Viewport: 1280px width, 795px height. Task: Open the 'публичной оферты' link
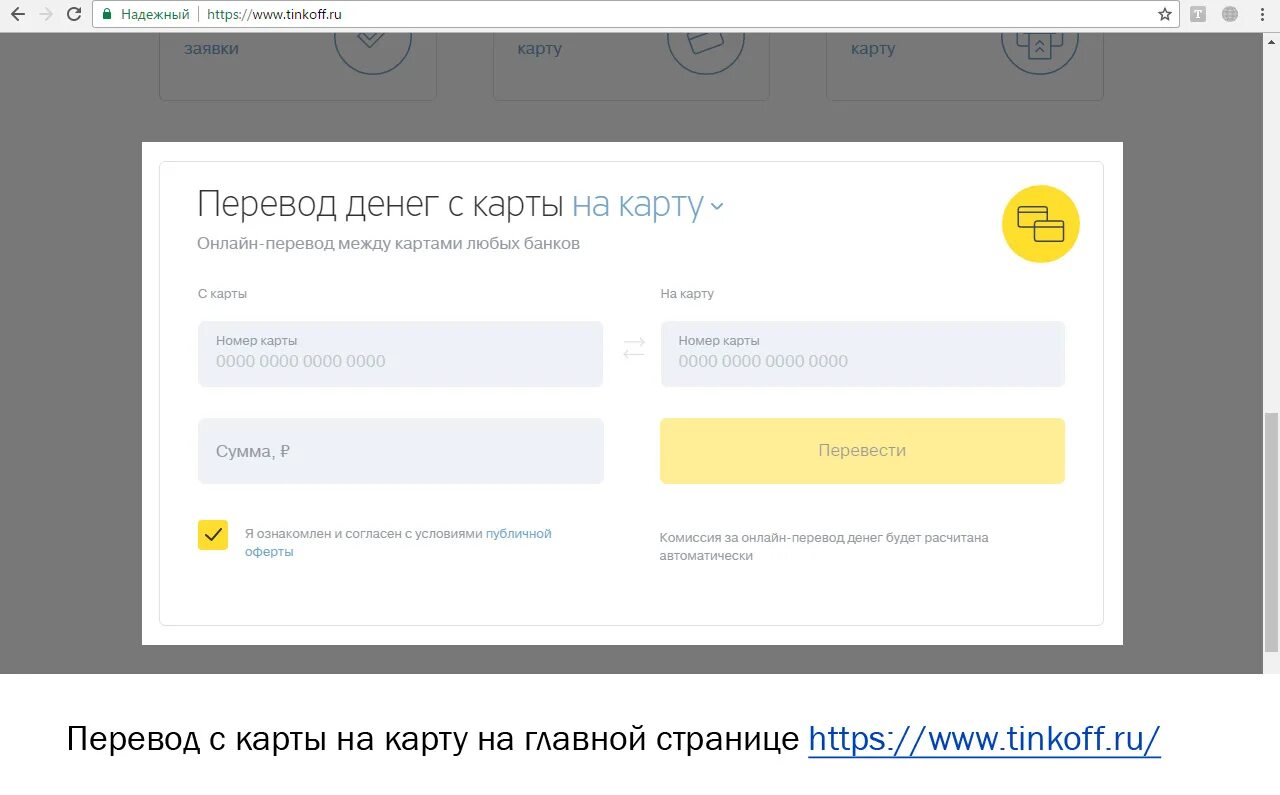(x=398, y=543)
